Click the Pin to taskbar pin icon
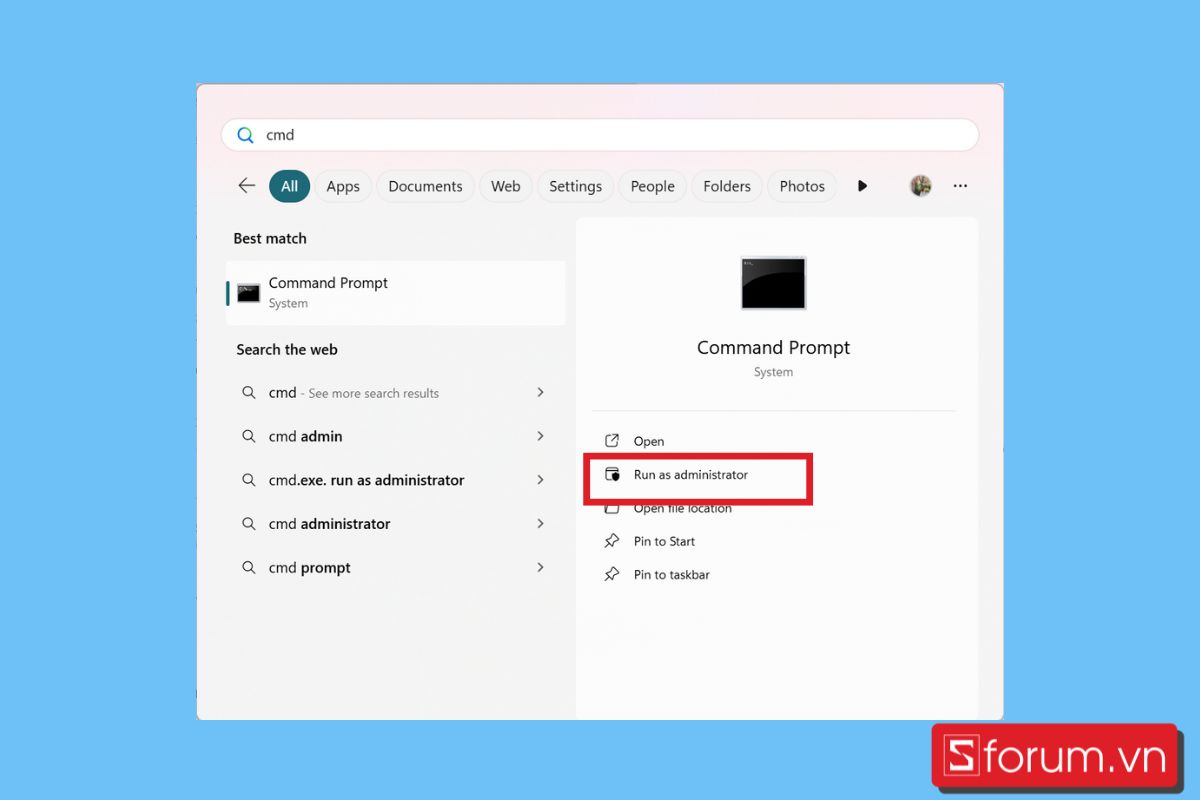1200x800 pixels. [x=614, y=574]
